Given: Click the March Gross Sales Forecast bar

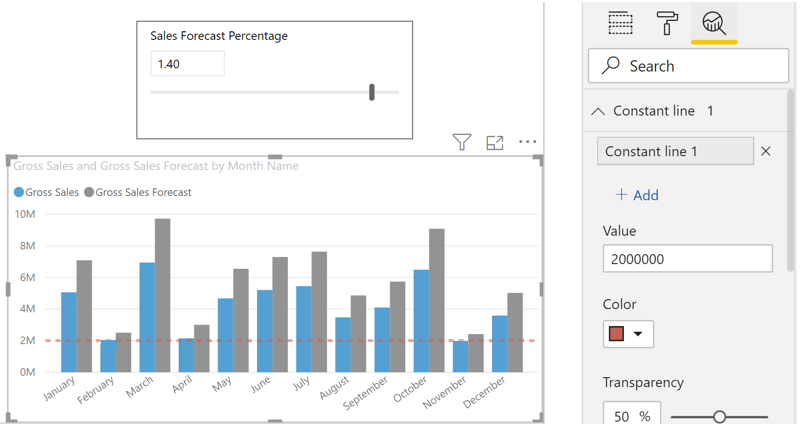Looking at the screenshot, I should (163, 296).
